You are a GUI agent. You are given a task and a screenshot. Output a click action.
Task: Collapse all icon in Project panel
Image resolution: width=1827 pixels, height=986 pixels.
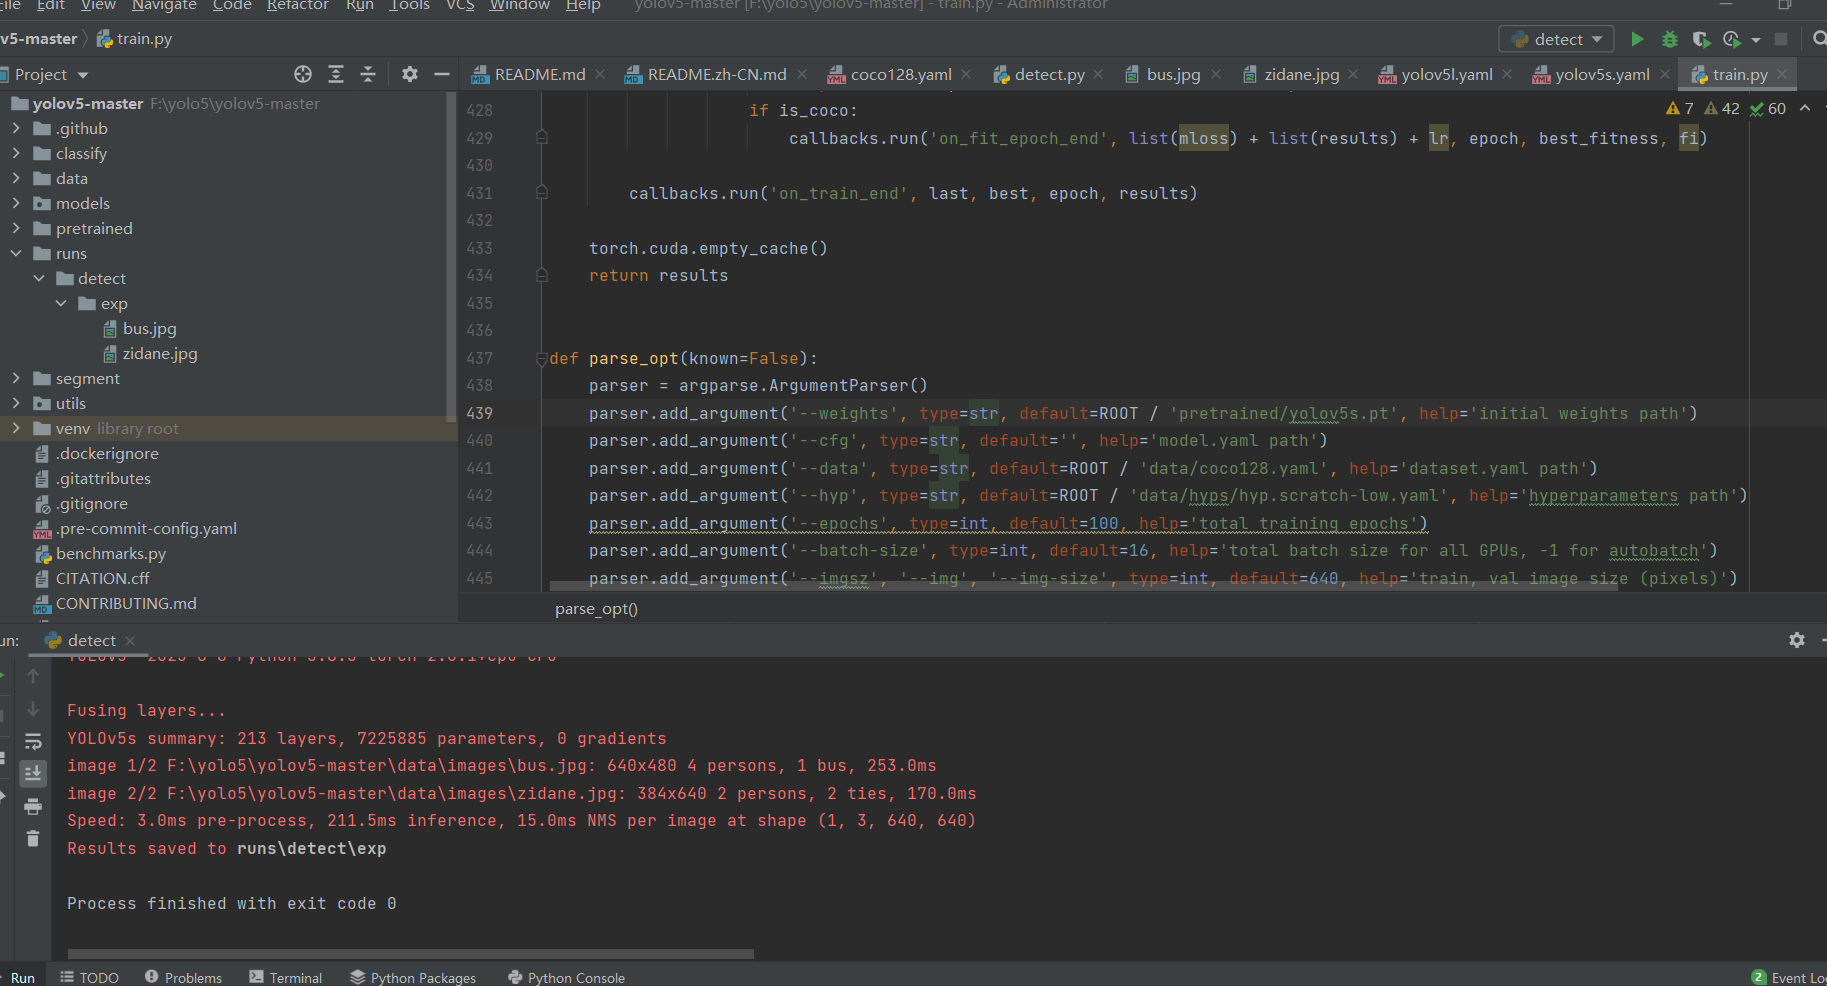coord(368,74)
